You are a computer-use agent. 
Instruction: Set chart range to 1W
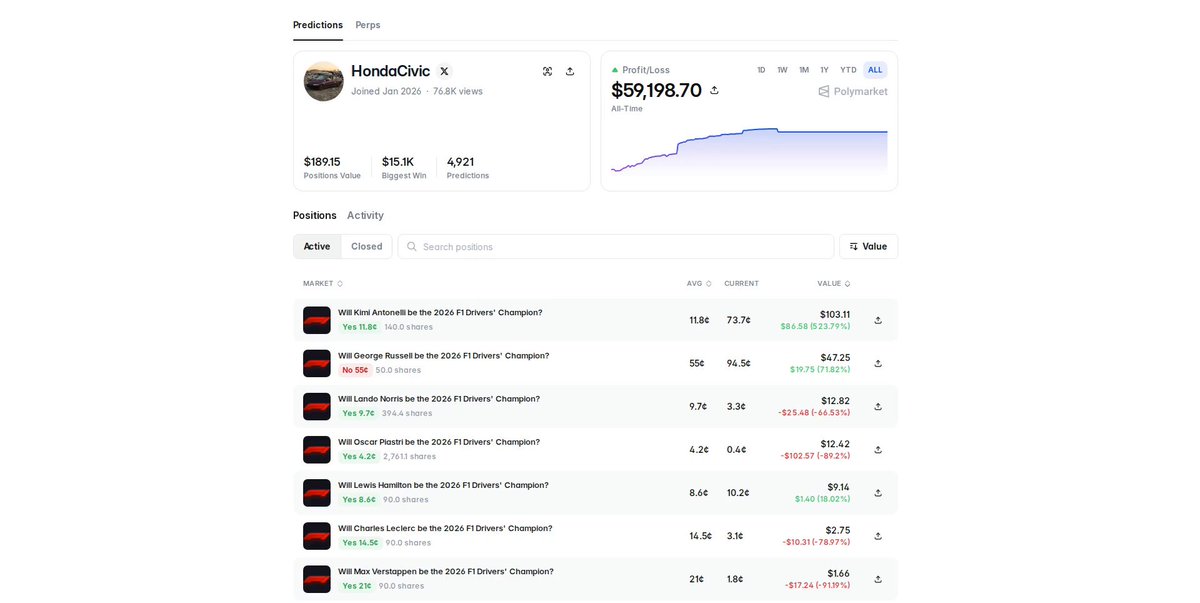[x=782, y=70]
